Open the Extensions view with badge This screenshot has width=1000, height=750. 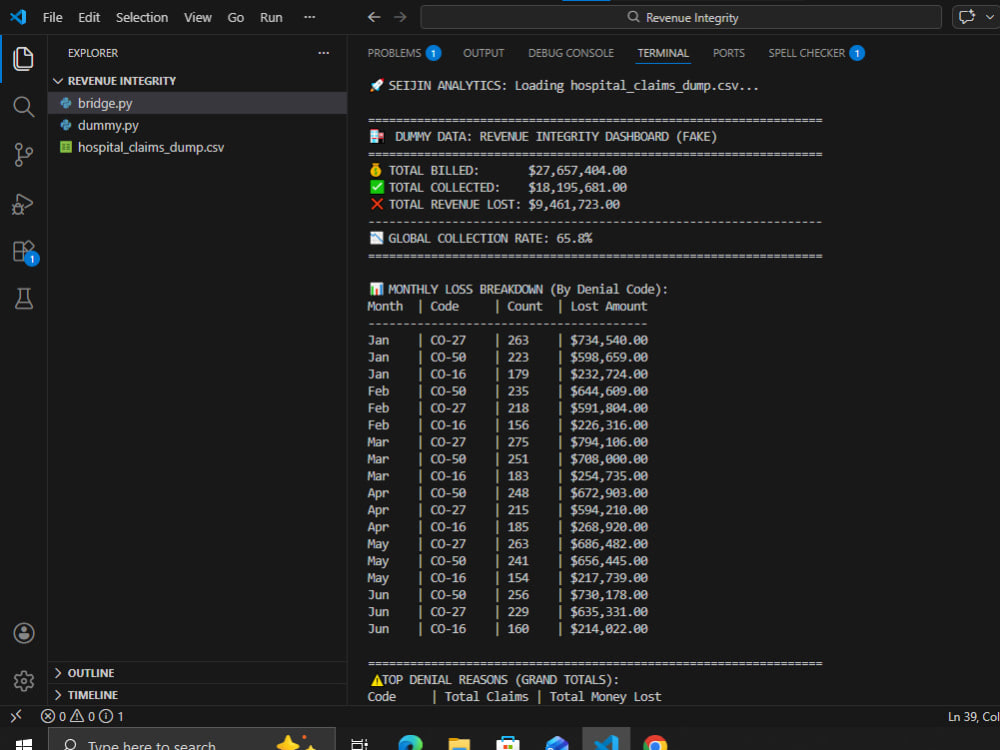tap(25, 253)
